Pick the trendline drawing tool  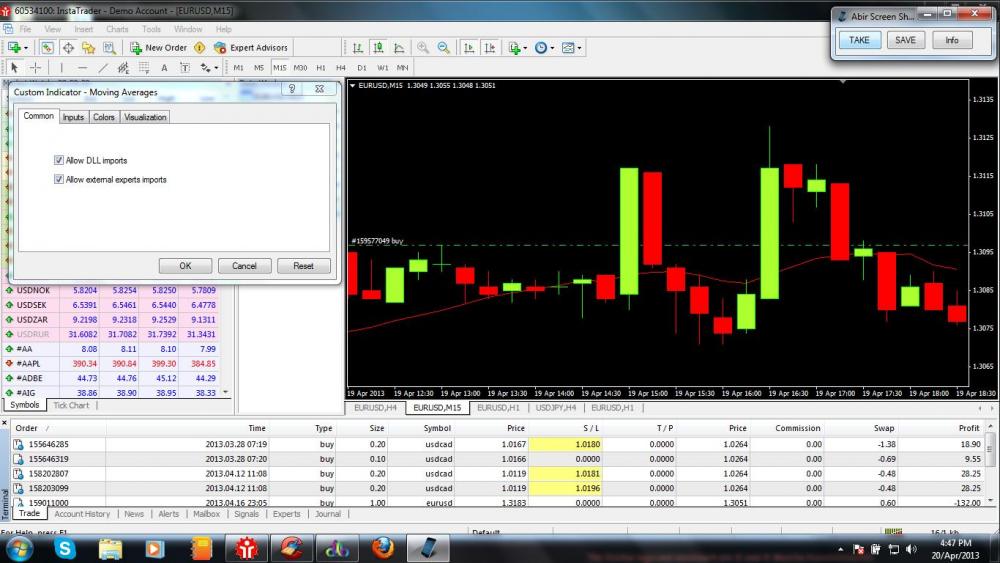click(103, 68)
